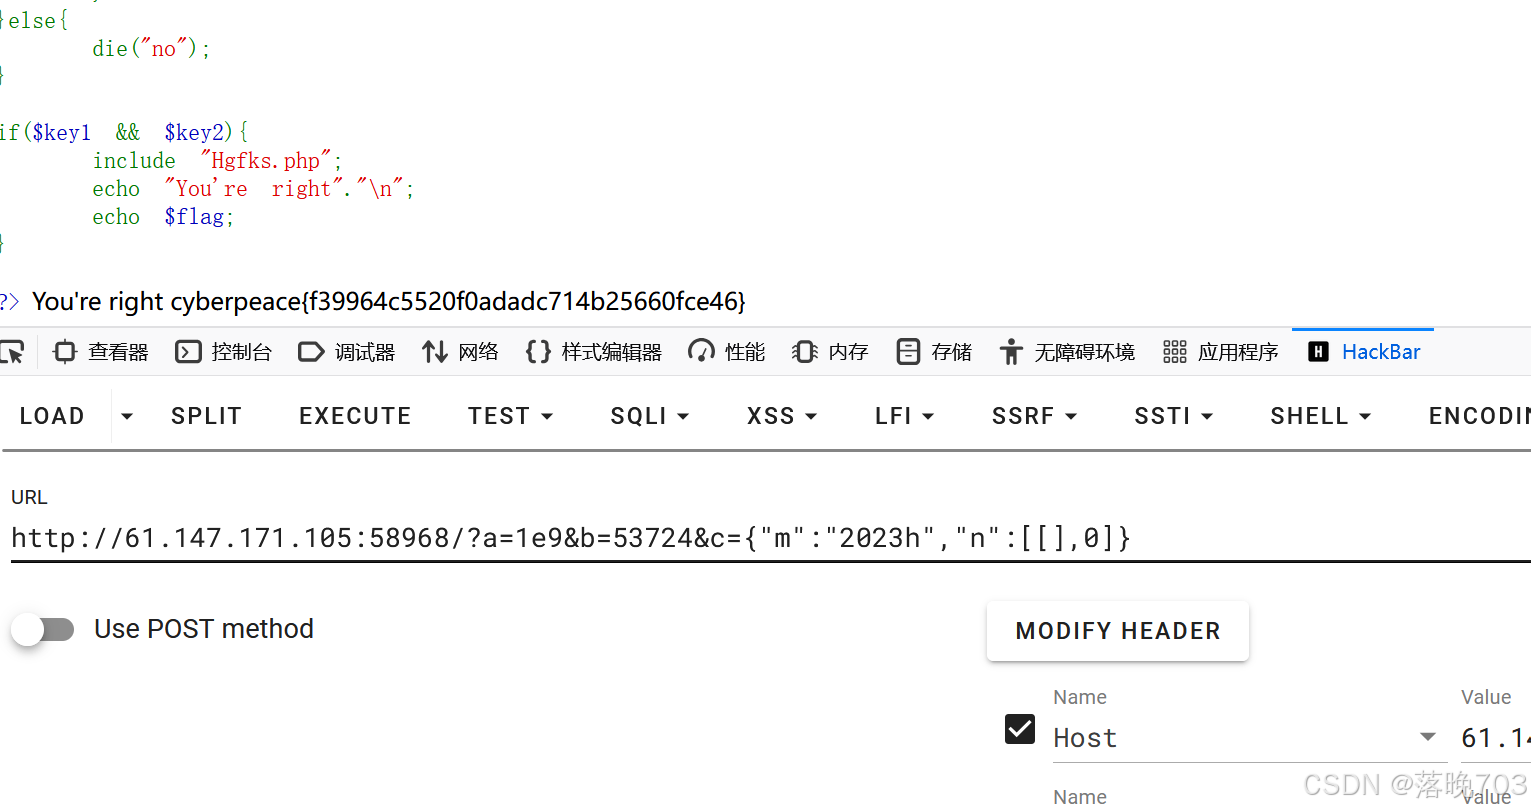View the 网络 (Network) panel
The image size is (1531, 811).
click(x=460, y=351)
